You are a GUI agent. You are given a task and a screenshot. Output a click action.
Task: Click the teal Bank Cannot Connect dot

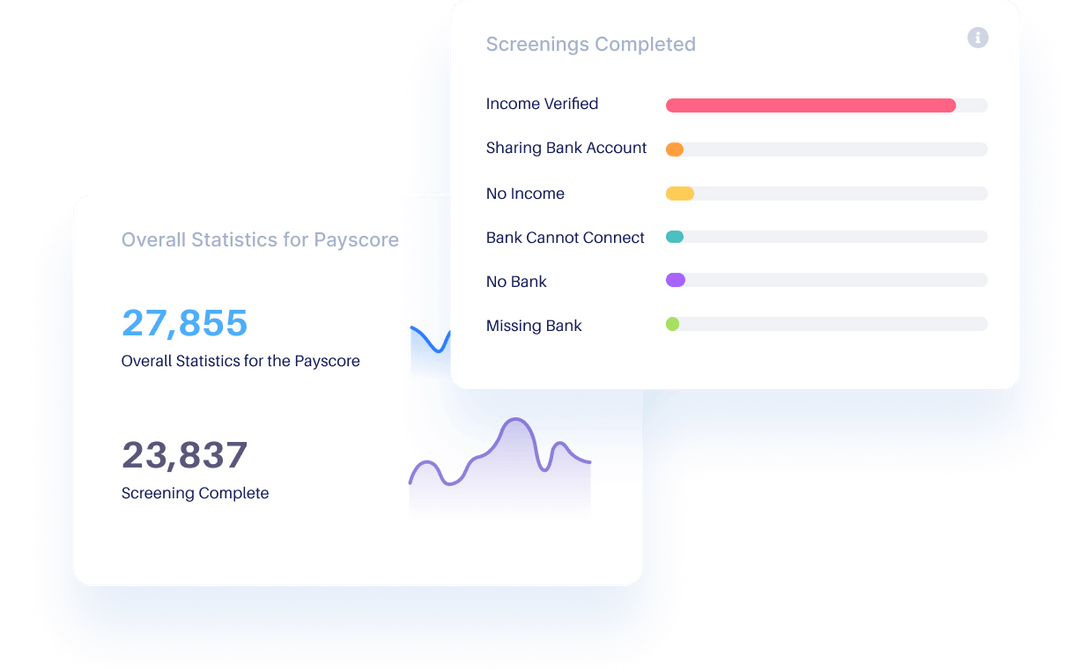coord(676,237)
